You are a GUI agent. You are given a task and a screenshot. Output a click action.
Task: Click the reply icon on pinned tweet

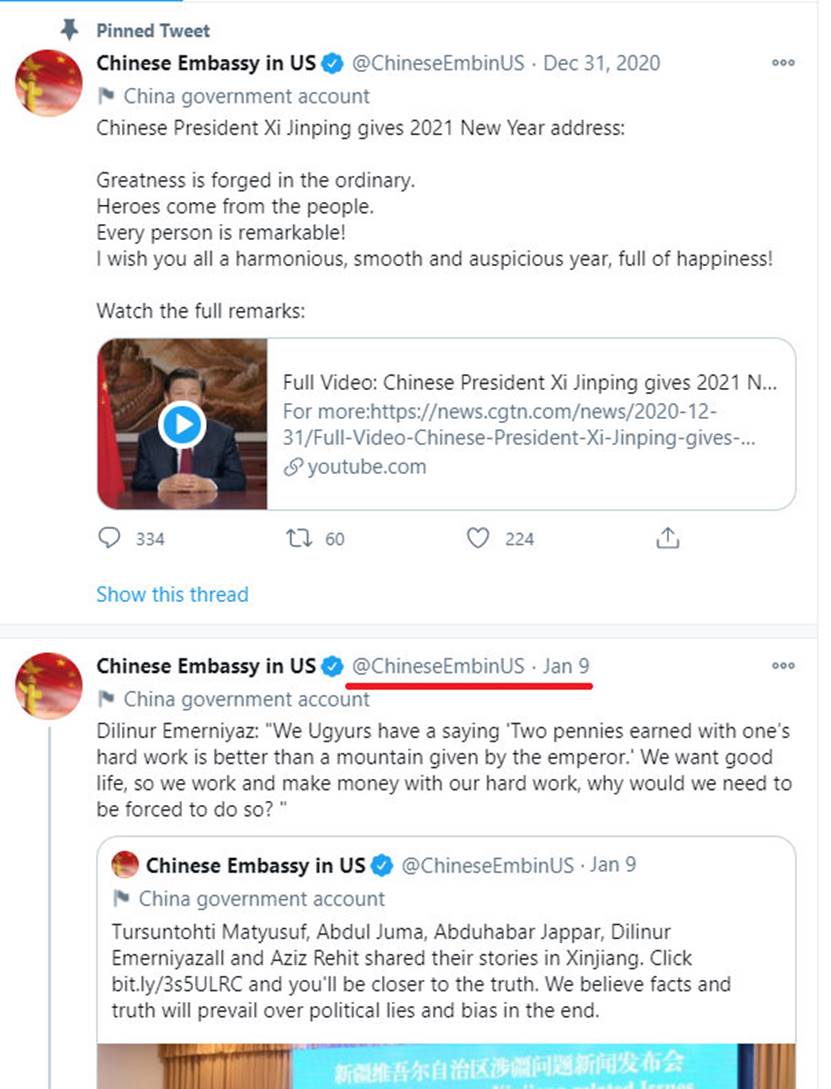(109, 539)
